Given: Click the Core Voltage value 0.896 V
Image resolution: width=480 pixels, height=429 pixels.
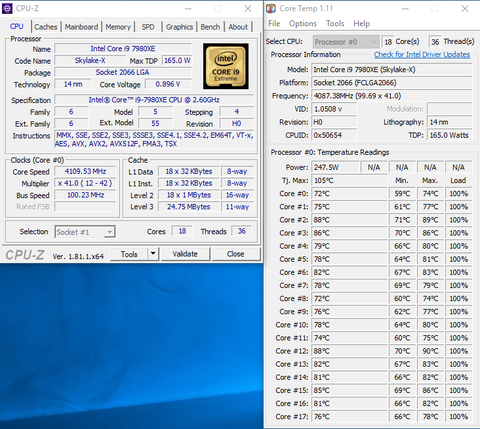Looking at the screenshot, I should pos(168,84).
